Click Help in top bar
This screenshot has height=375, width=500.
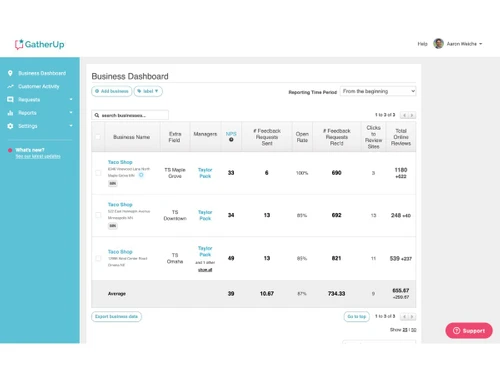pyautogui.click(x=422, y=44)
